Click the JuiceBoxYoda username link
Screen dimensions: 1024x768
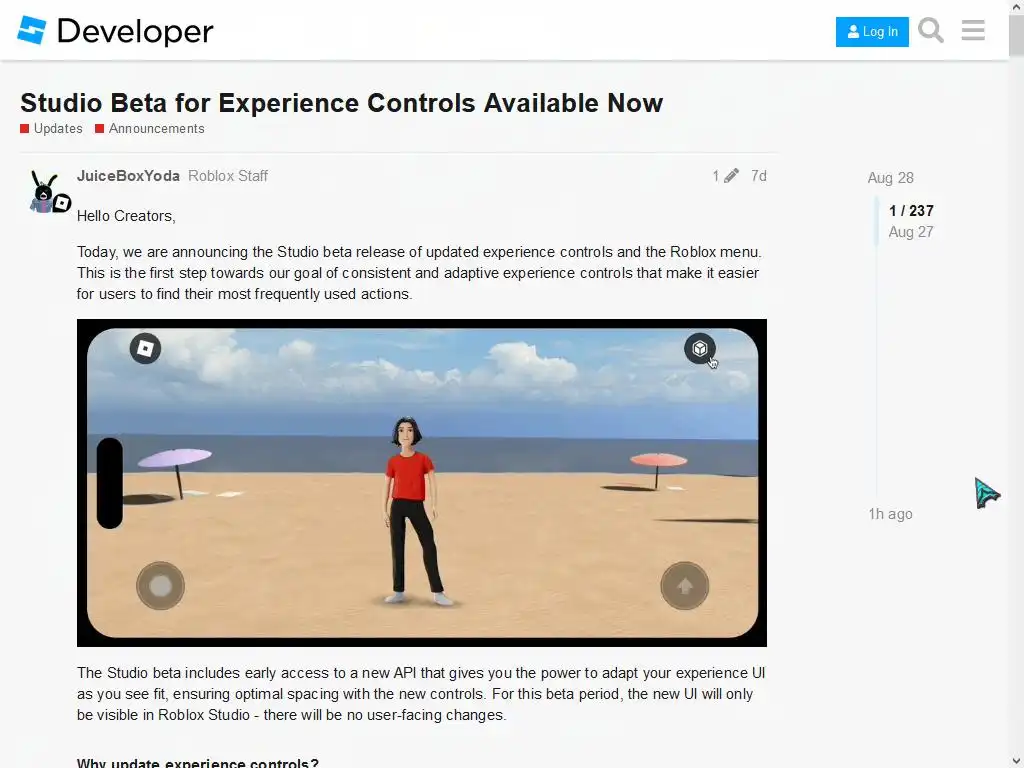pos(128,176)
